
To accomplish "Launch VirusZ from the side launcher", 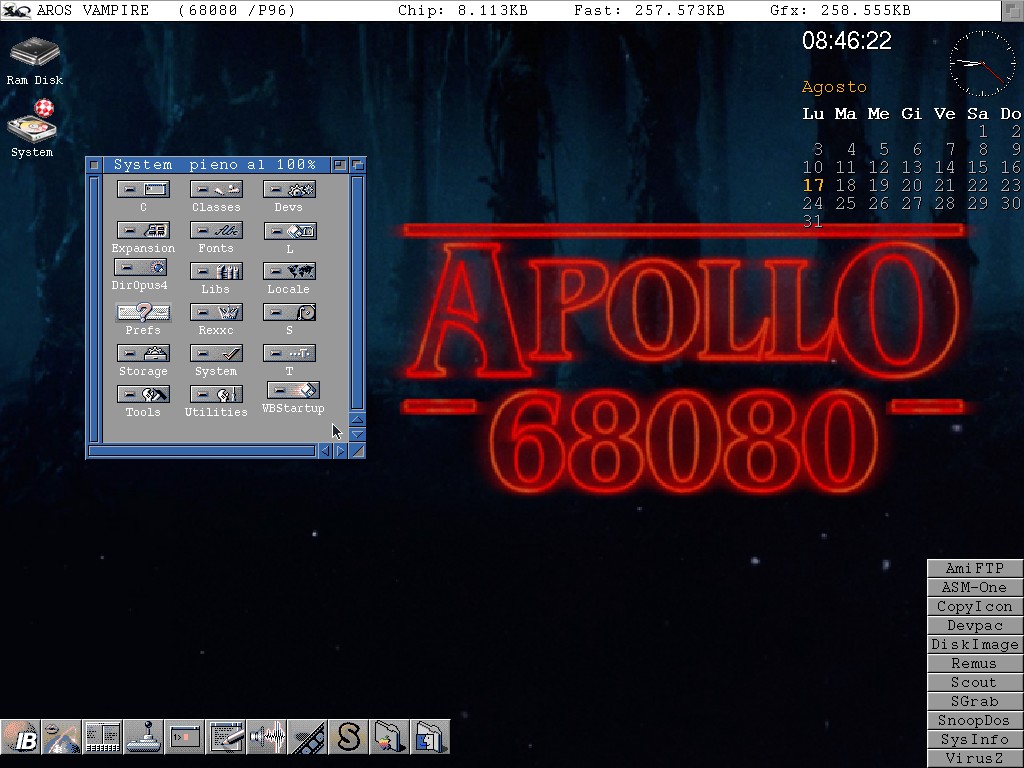I will [974, 758].
